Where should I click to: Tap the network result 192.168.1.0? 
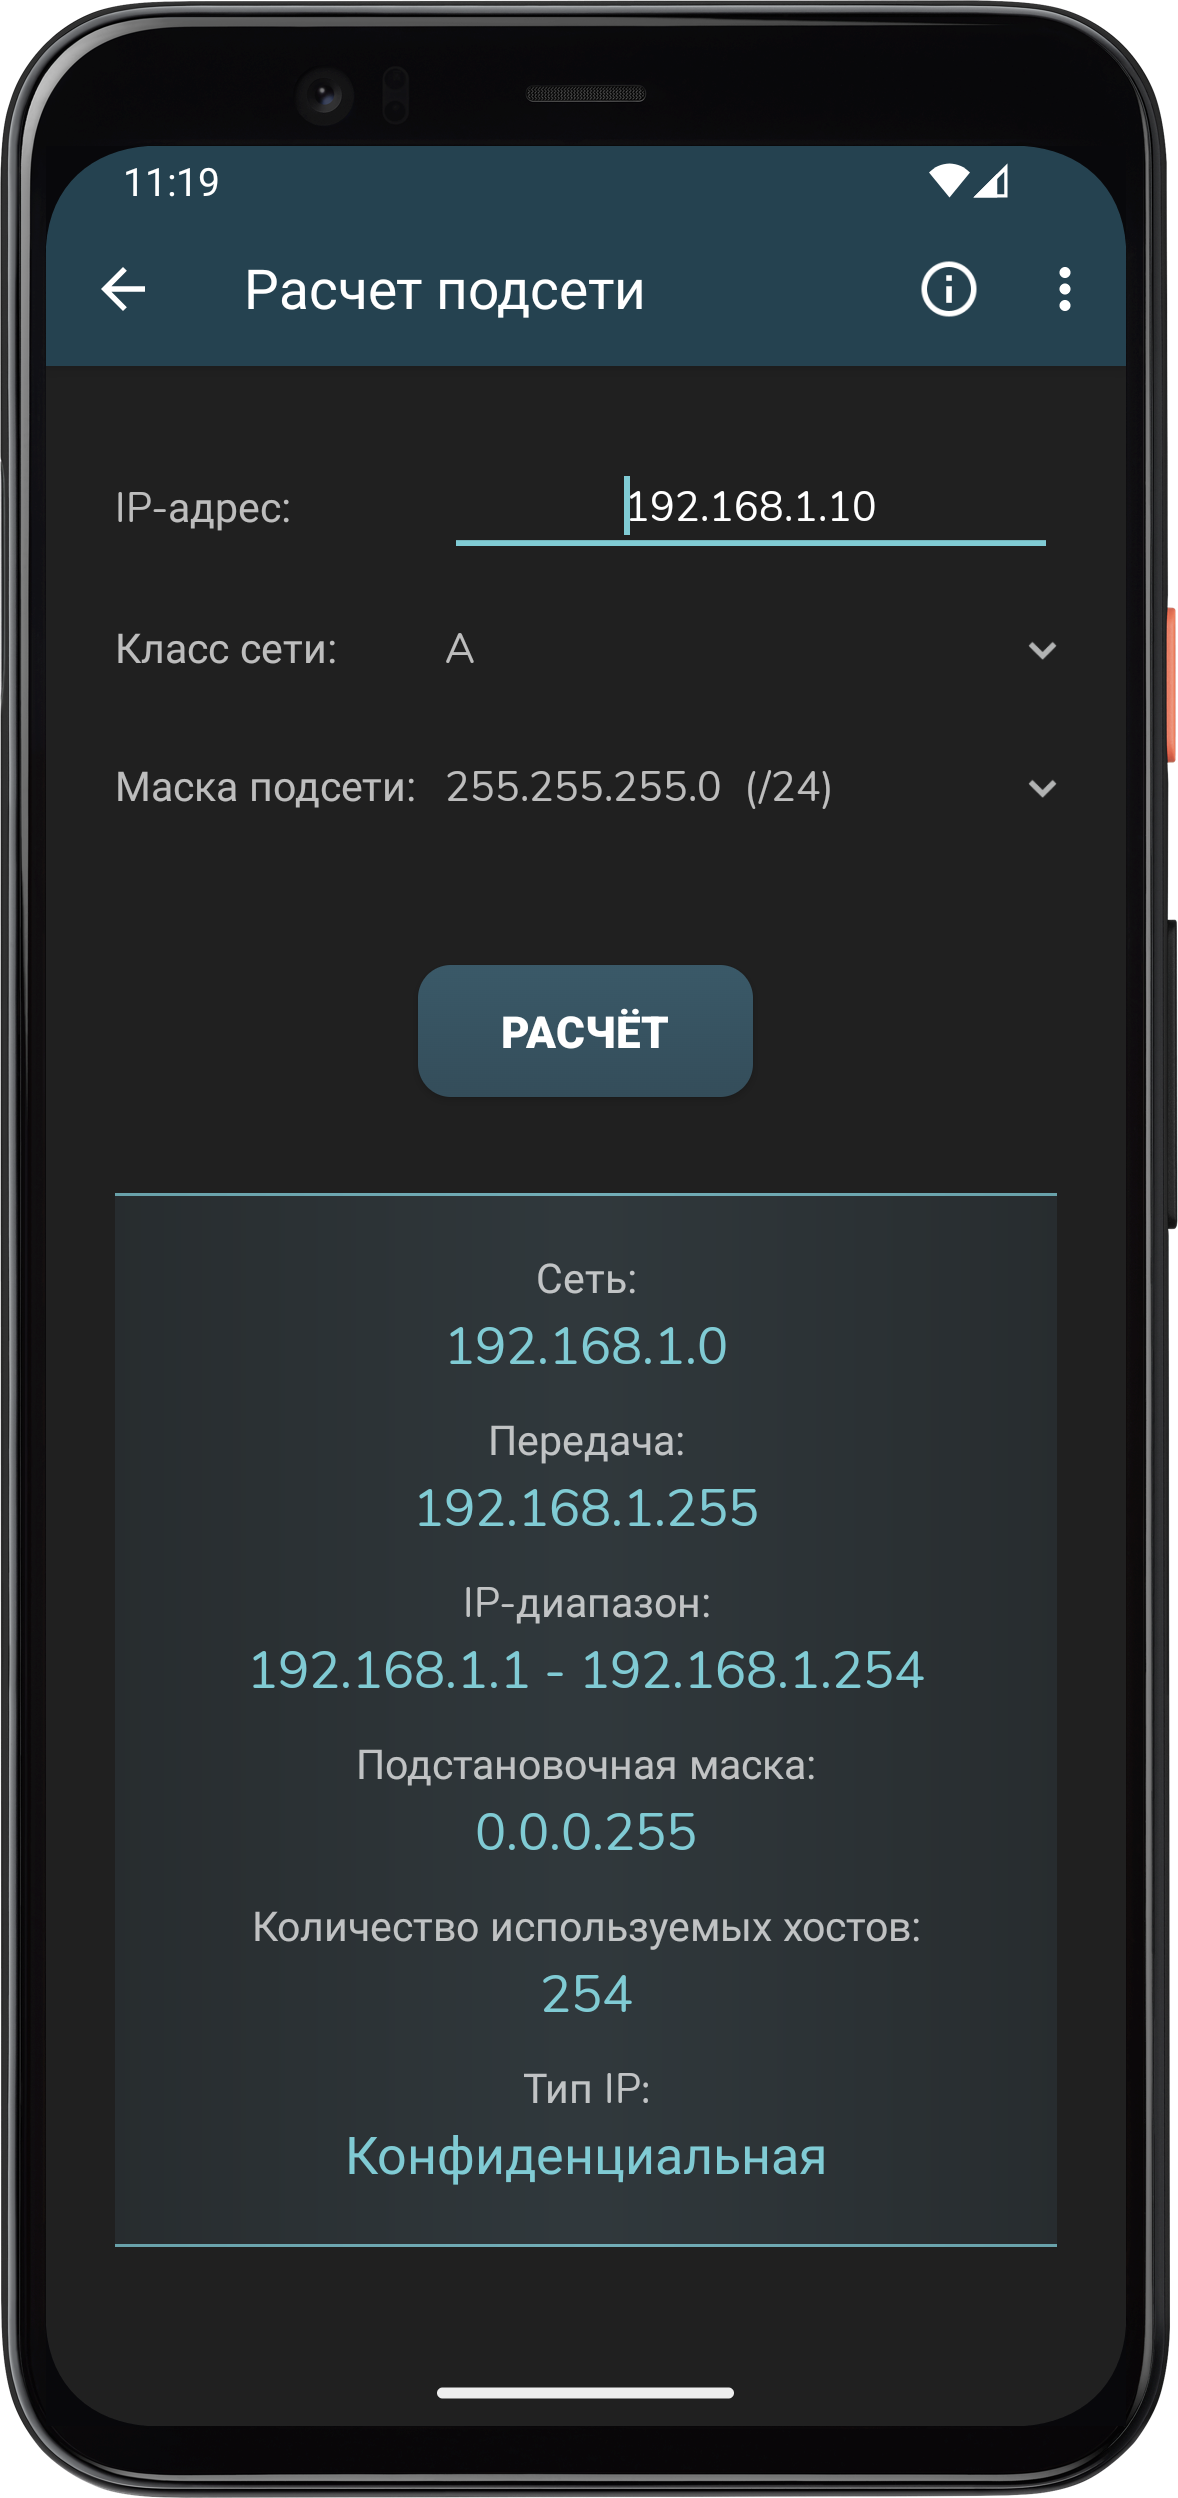pos(587,1346)
